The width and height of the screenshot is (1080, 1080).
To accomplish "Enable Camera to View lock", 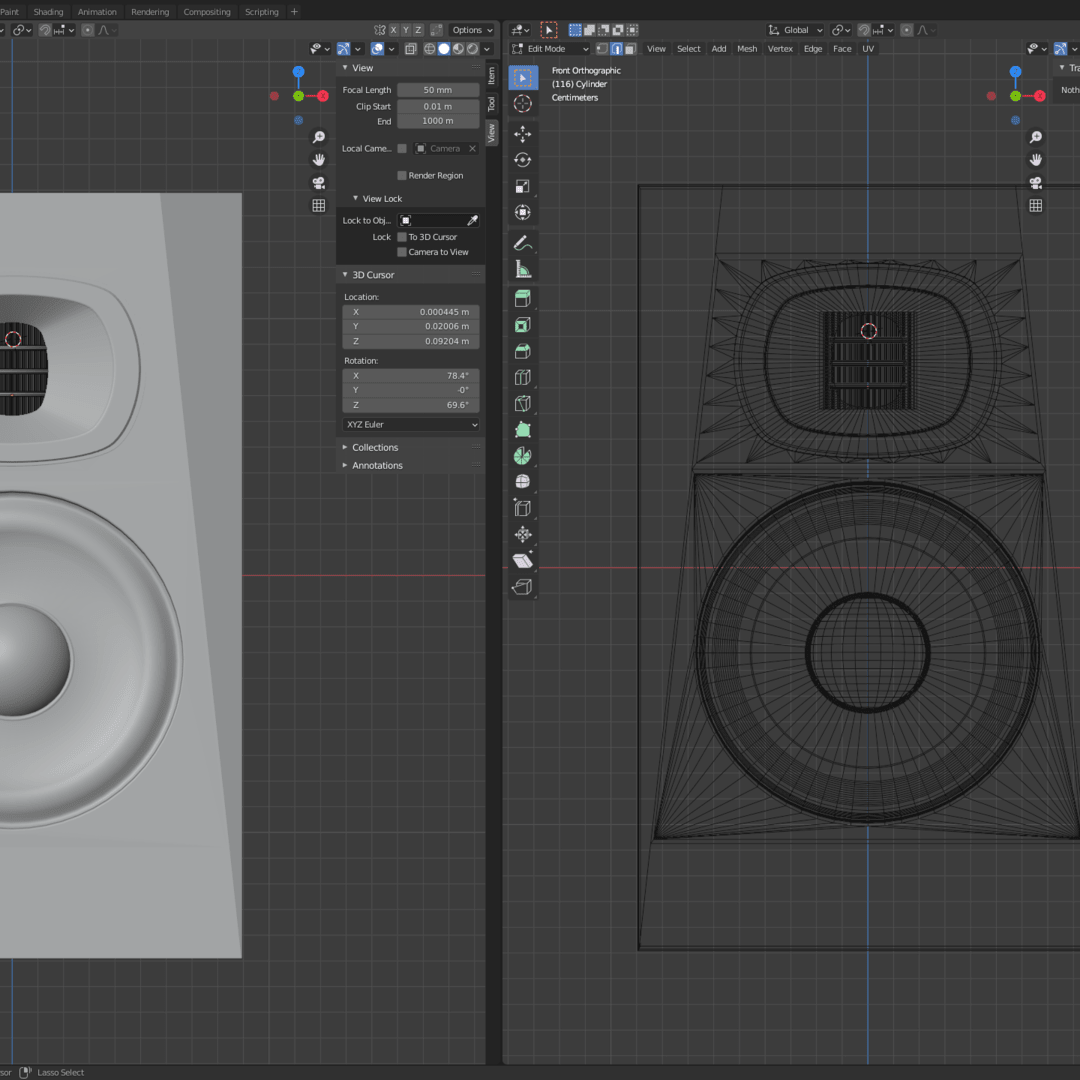I will pos(402,252).
